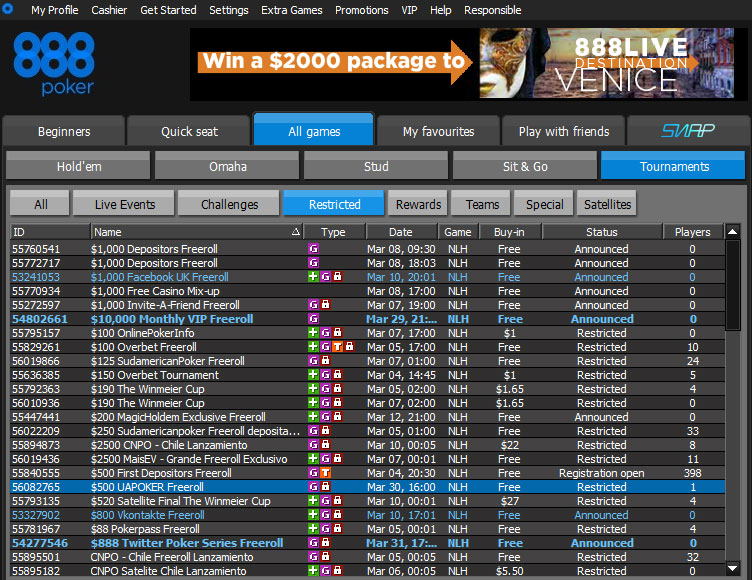The width and height of the screenshot is (752, 580).
Task: Sort tournaments by ID column header
Action: tap(50, 232)
